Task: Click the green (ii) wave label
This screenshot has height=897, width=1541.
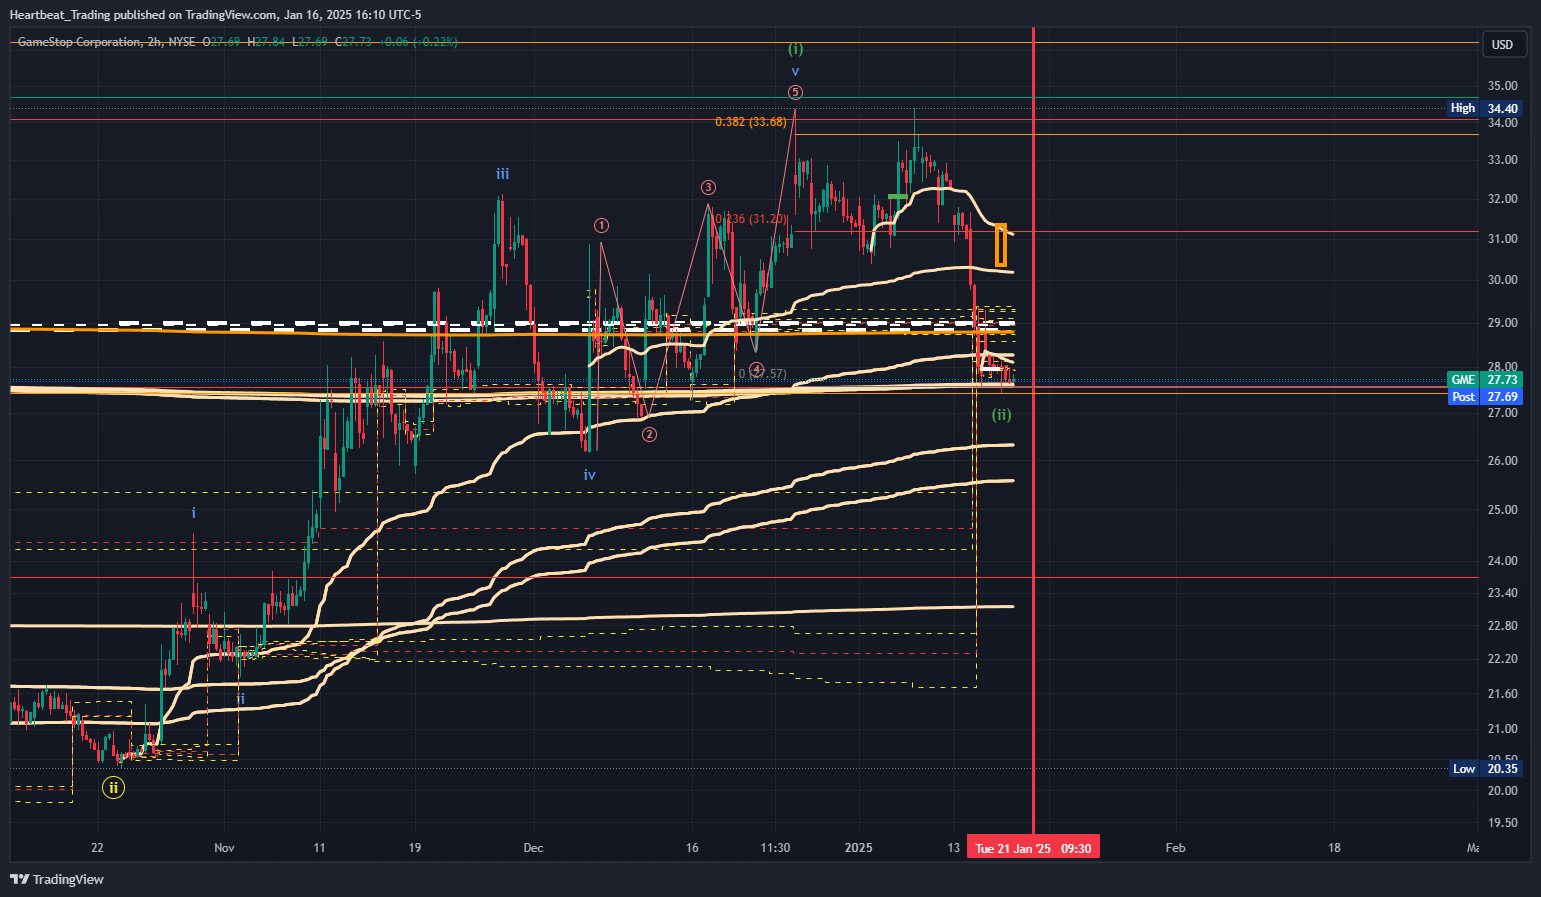Action: point(1001,414)
